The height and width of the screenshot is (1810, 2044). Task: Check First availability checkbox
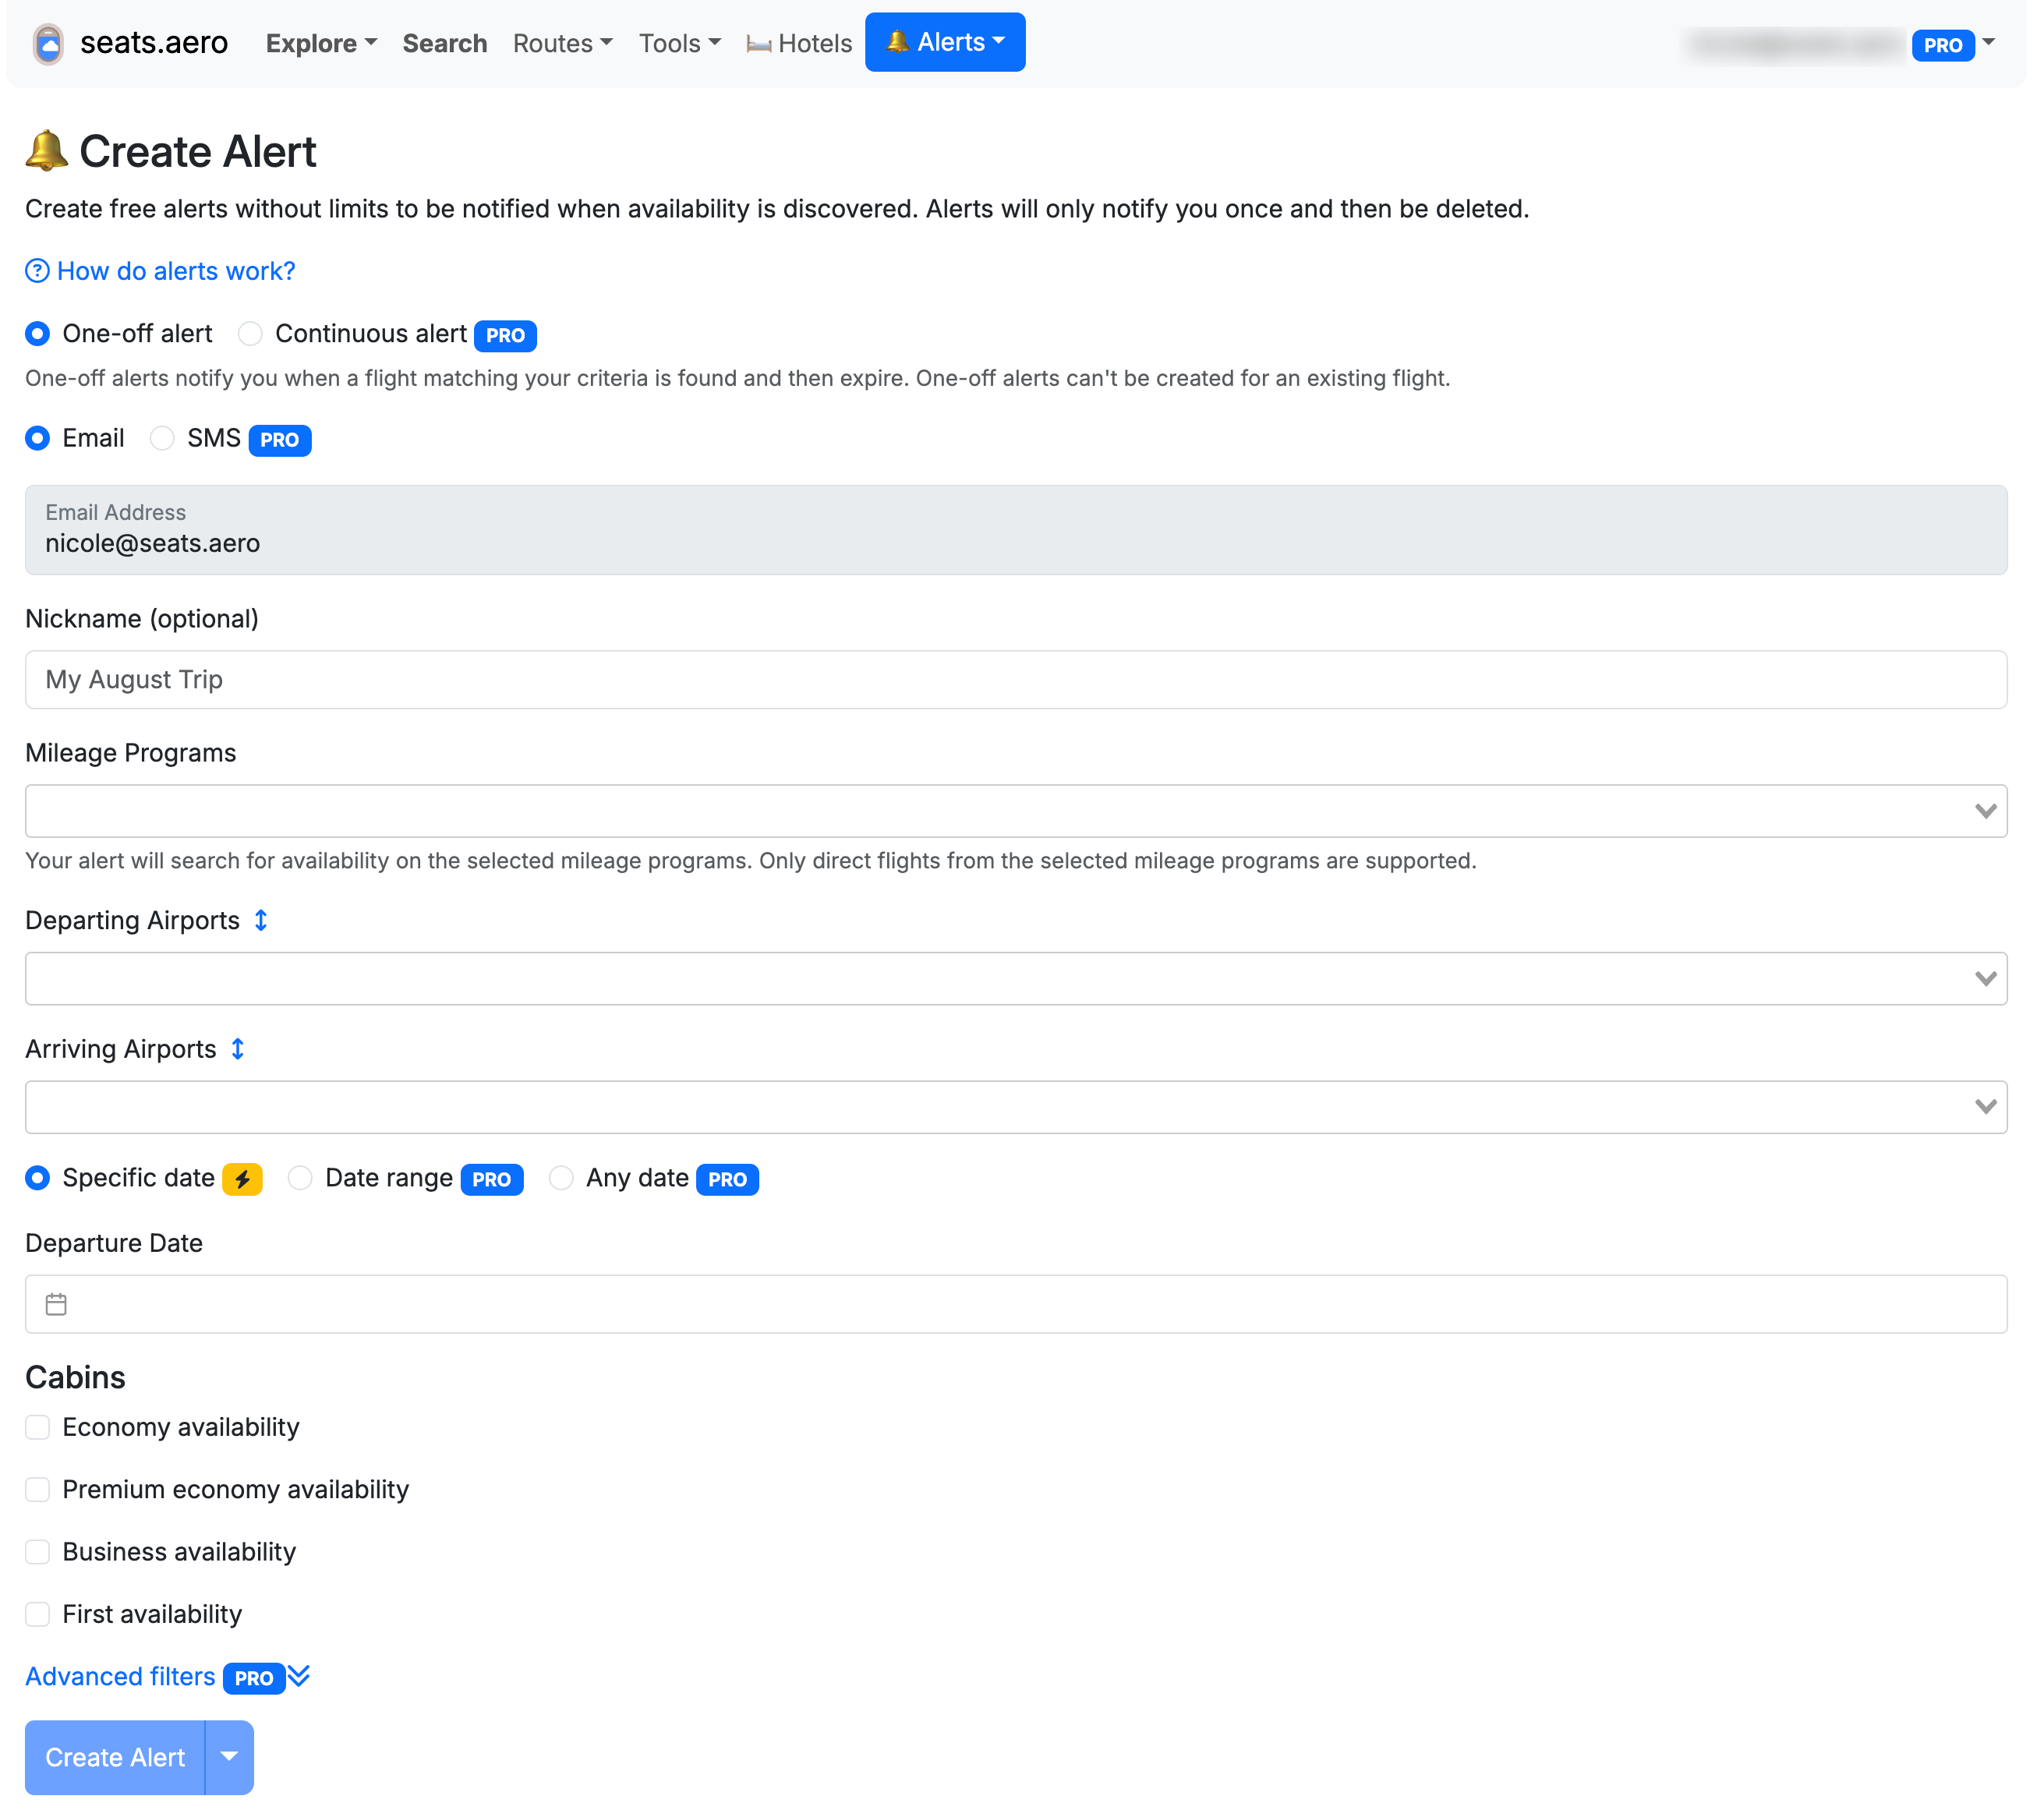[38, 1614]
